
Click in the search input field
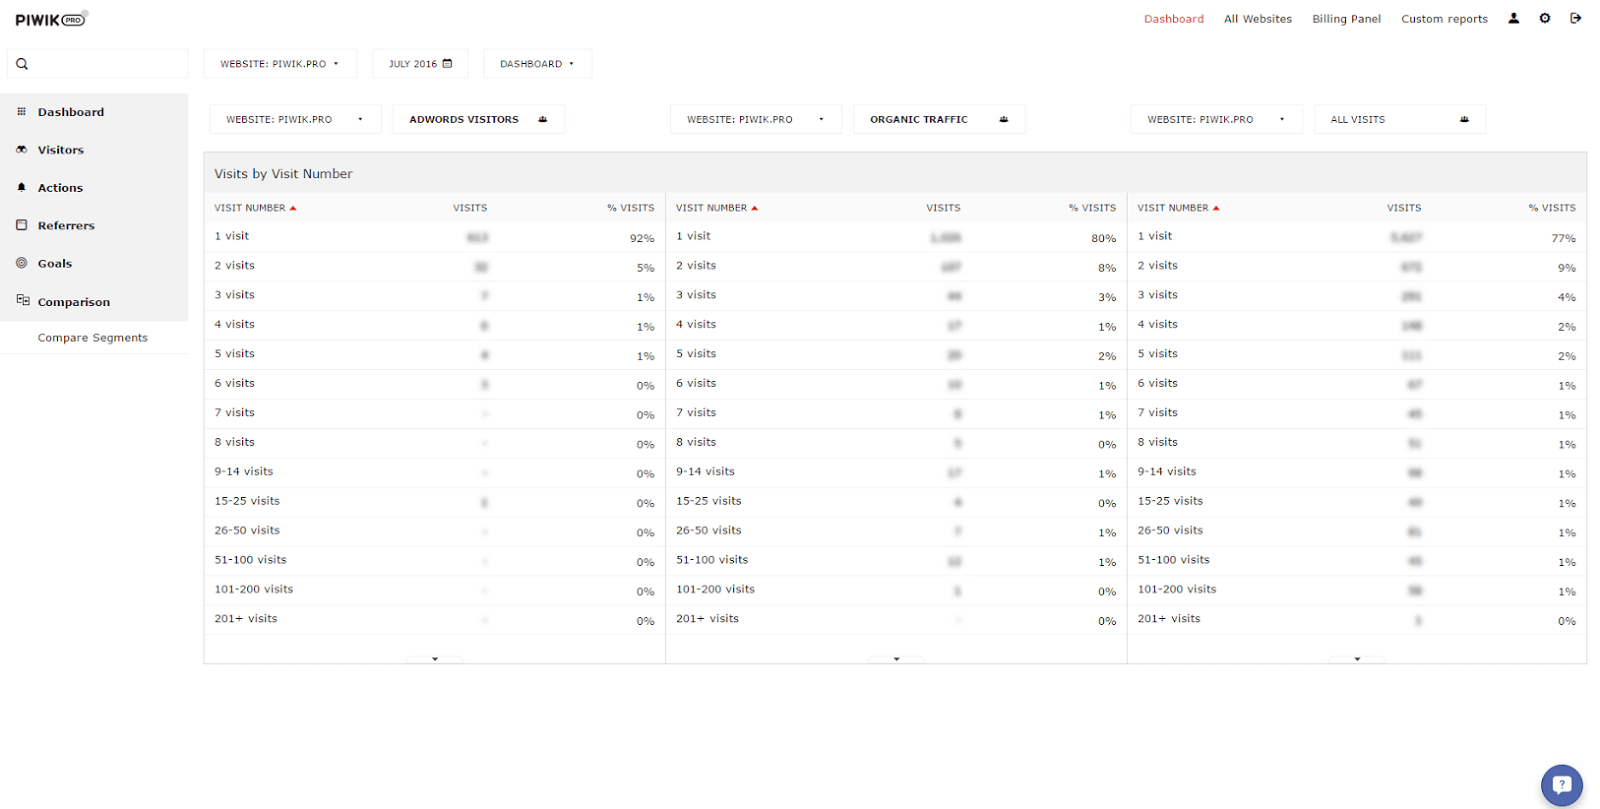point(97,64)
